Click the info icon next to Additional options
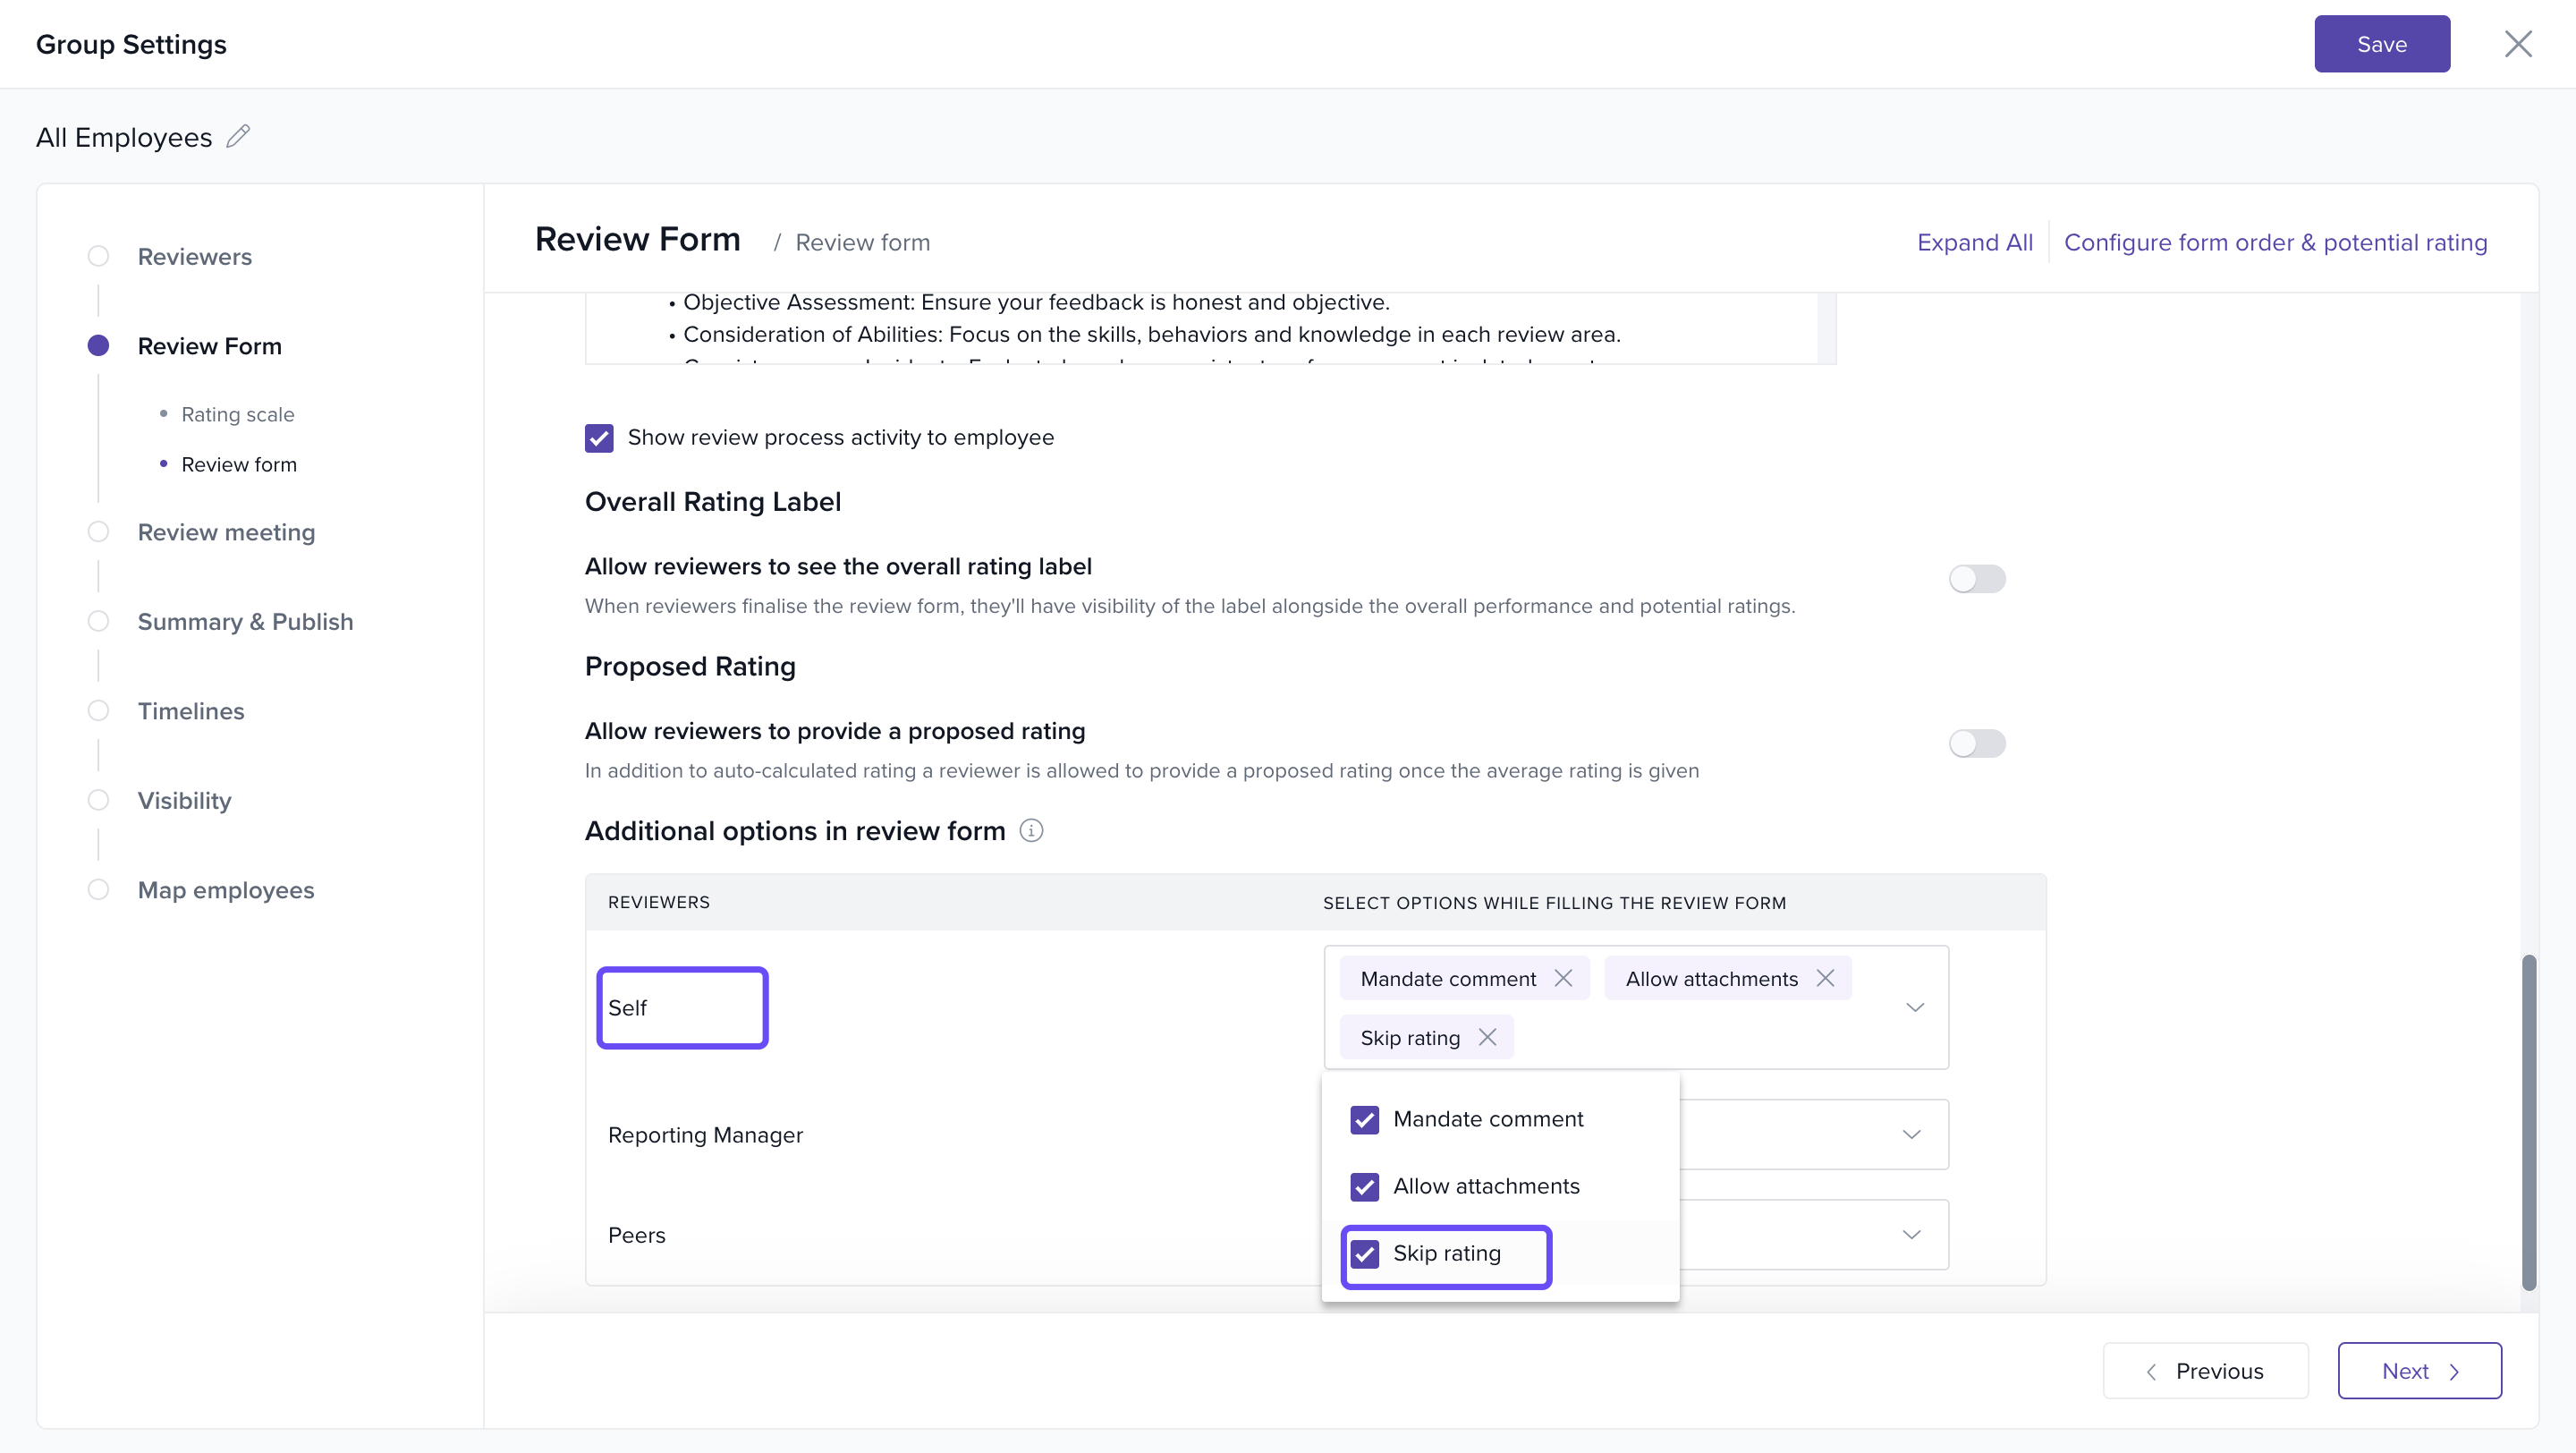 click(1031, 831)
